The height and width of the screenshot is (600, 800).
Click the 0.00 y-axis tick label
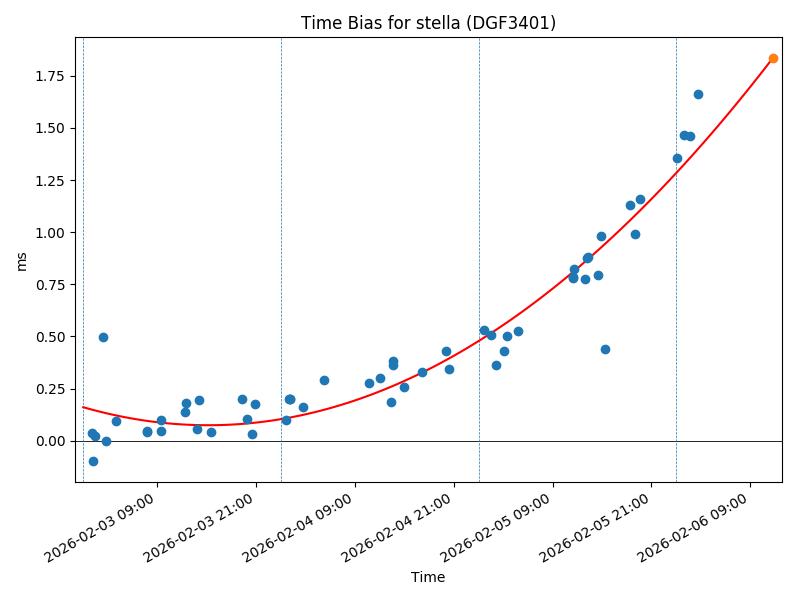(51, 441)
